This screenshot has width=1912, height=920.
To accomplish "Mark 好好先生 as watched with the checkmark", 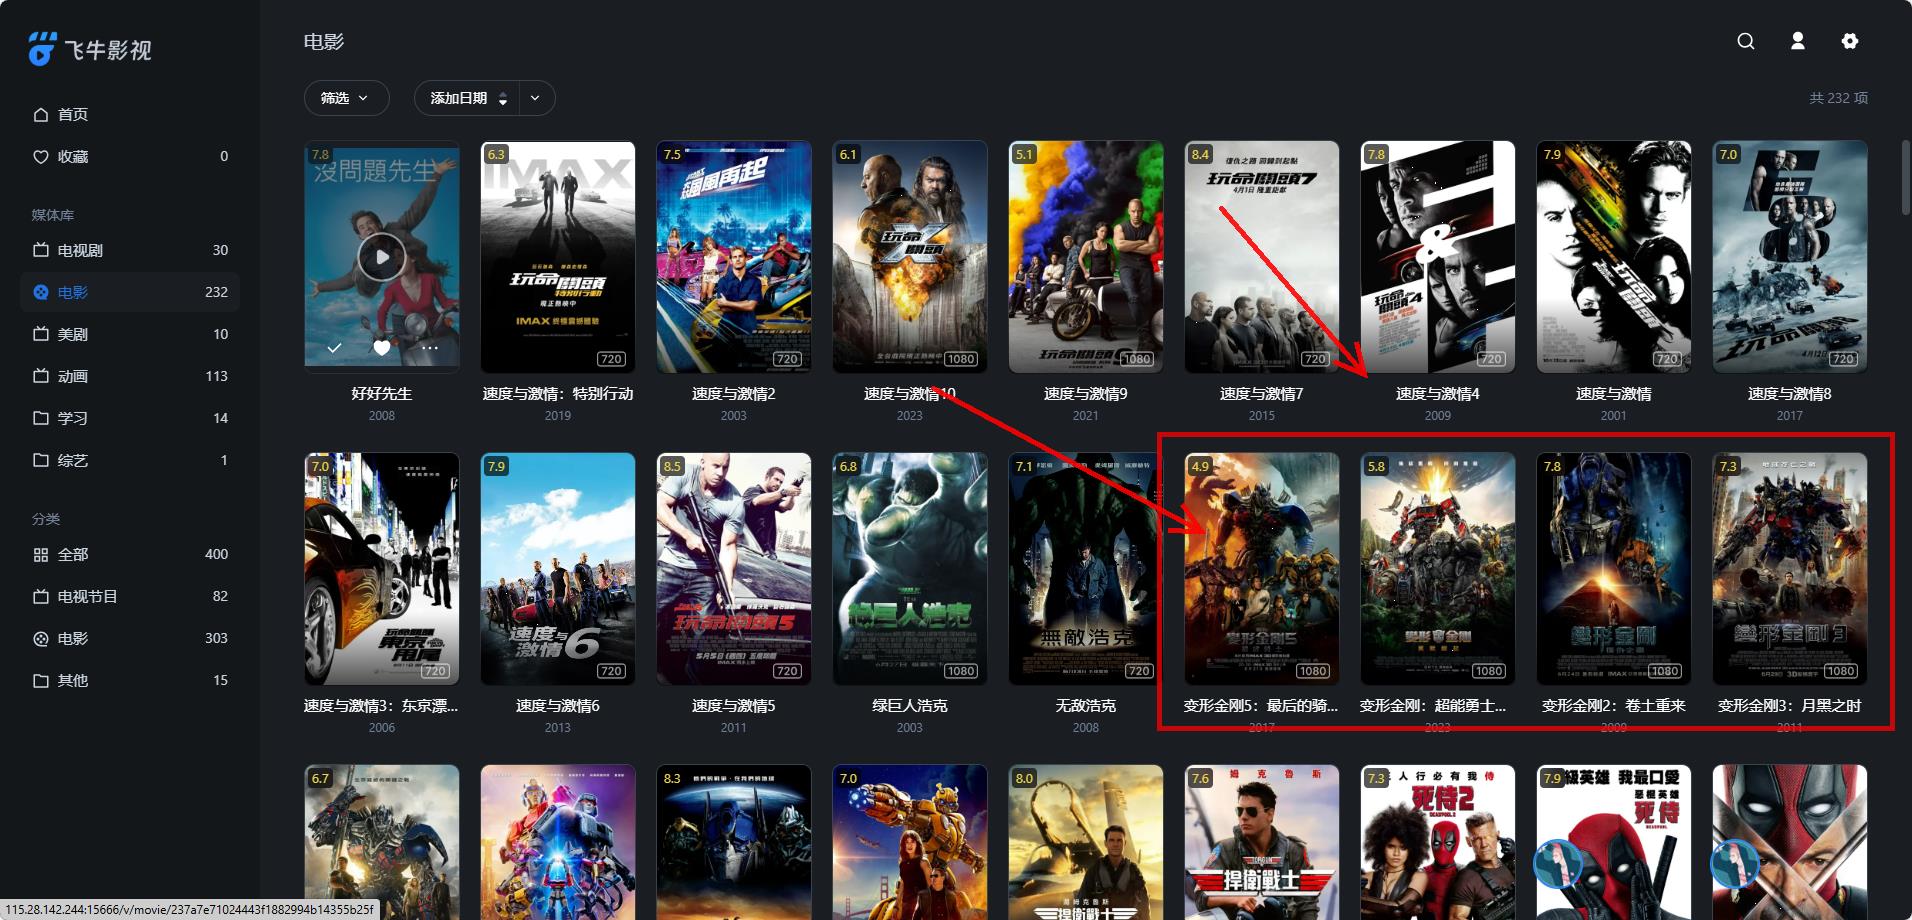I will click(335, 348).
